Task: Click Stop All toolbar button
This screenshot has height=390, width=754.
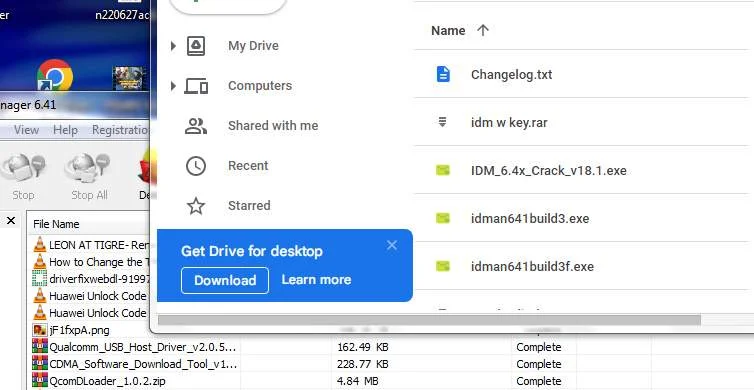Action: tap(88, 176)
